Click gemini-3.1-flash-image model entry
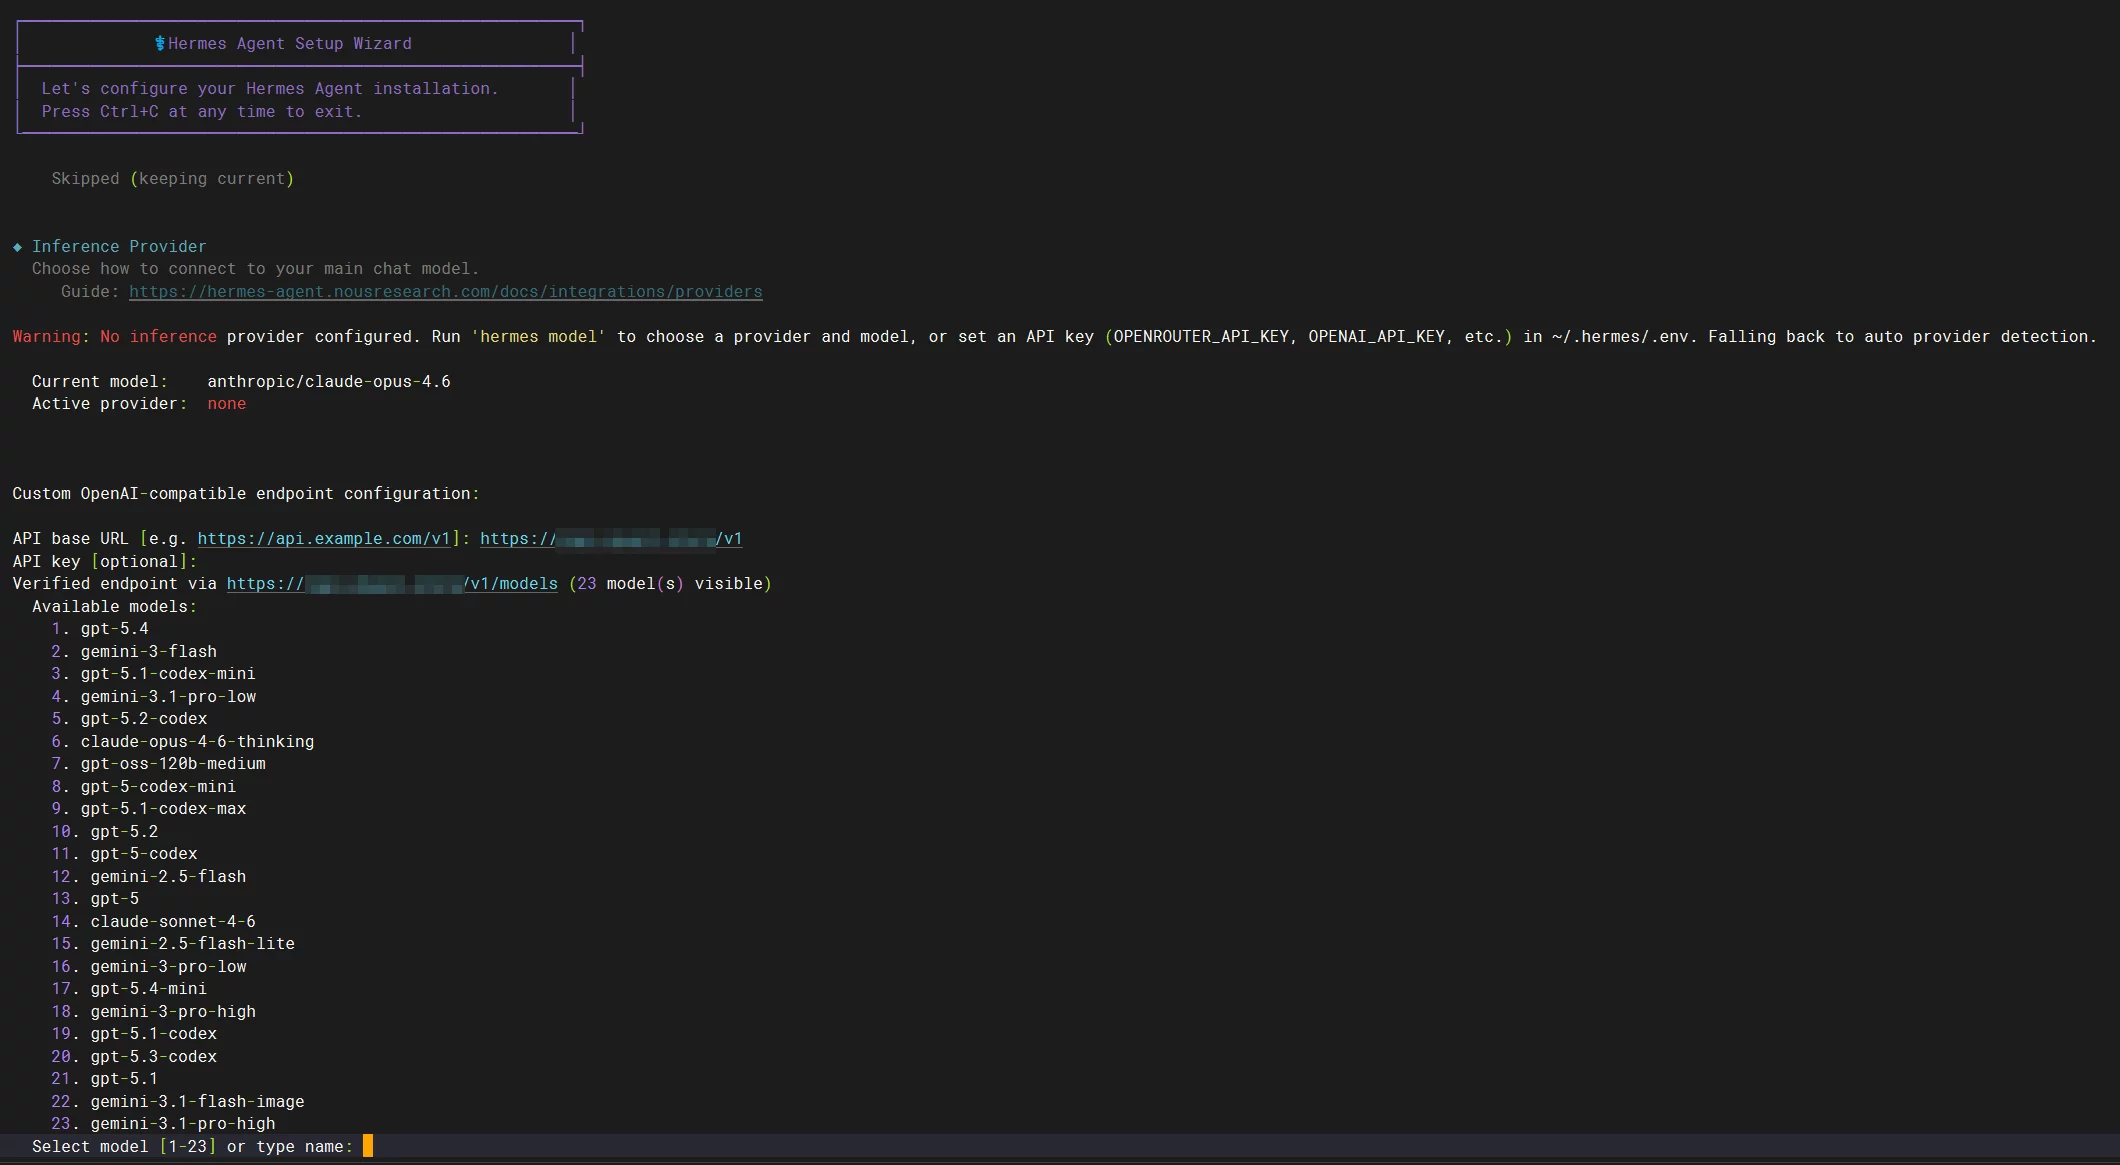The image size is (2120, 1165). click(197, 1102)
